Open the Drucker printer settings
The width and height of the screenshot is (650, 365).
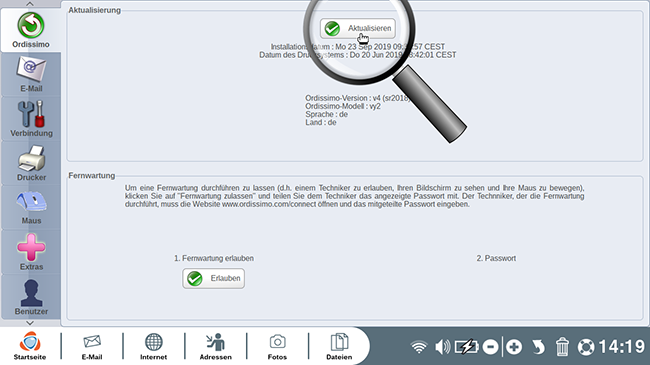[31, 163]
